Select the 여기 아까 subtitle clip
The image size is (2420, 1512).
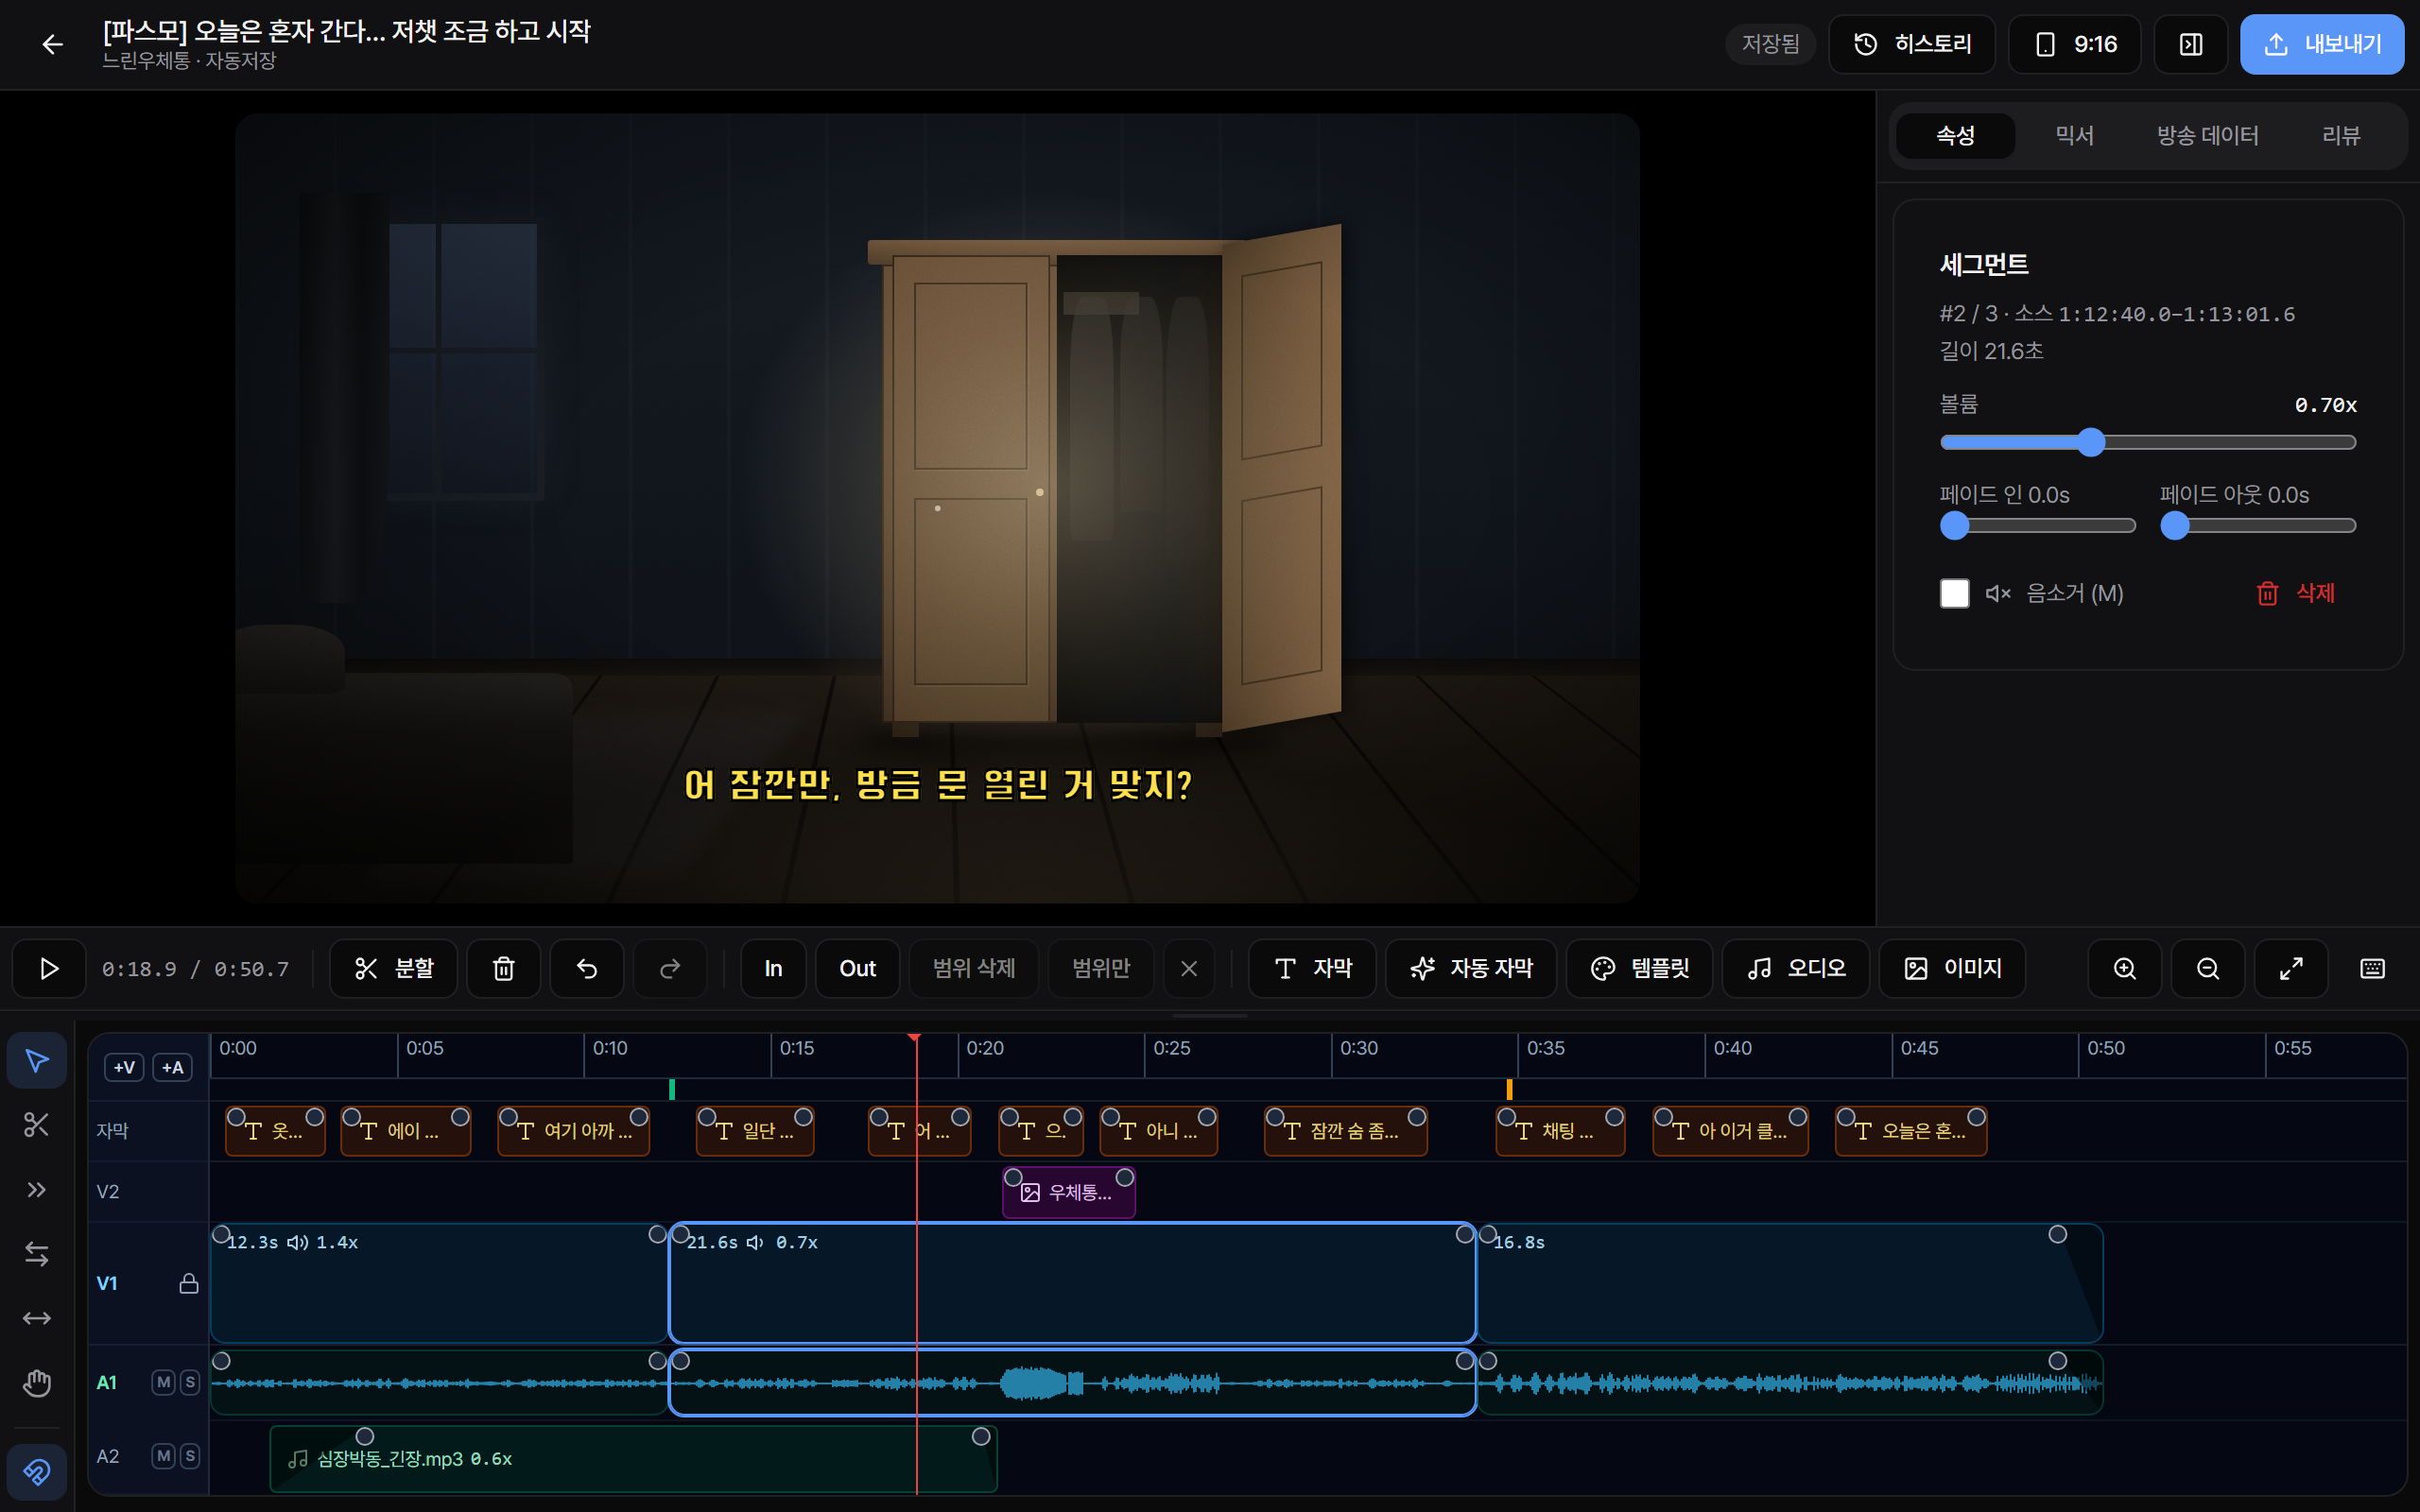pos(573,1131)
